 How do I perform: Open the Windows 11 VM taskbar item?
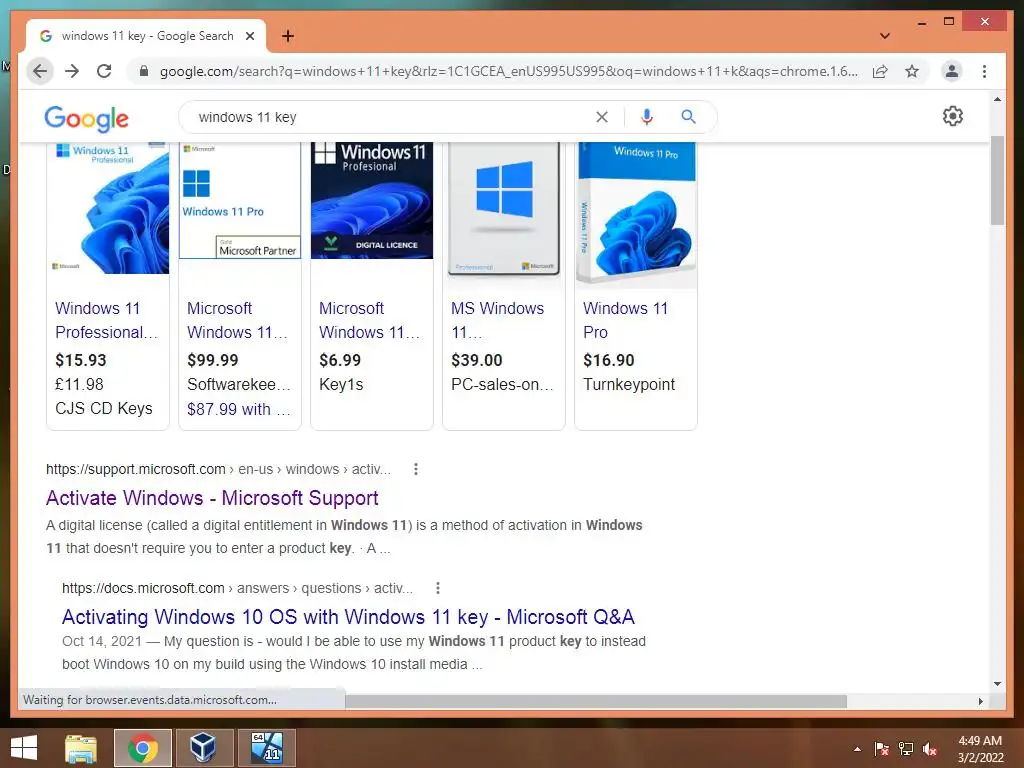tap(266, 748)
